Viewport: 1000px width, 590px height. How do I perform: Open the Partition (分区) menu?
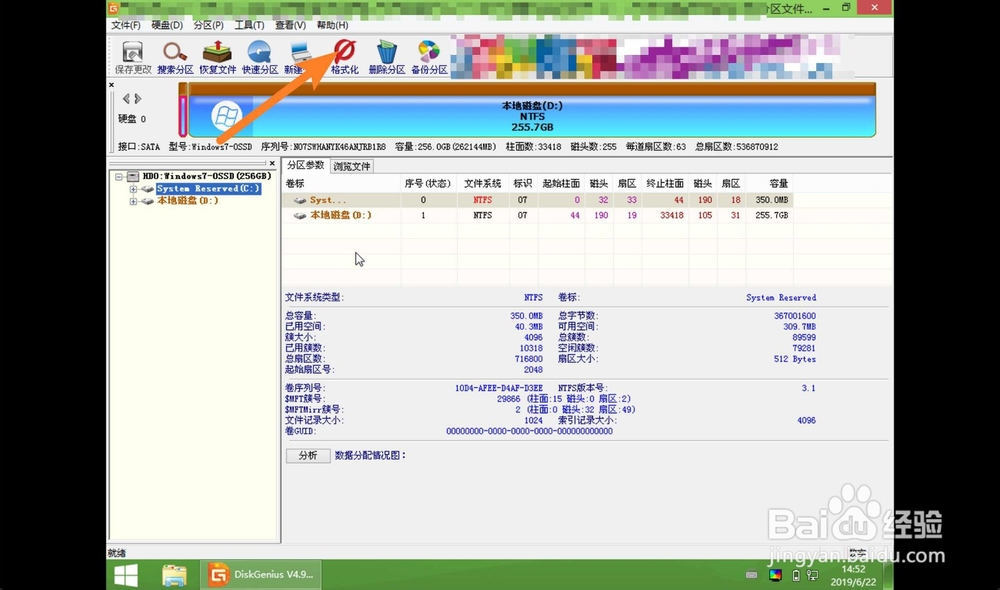(209, 25)
